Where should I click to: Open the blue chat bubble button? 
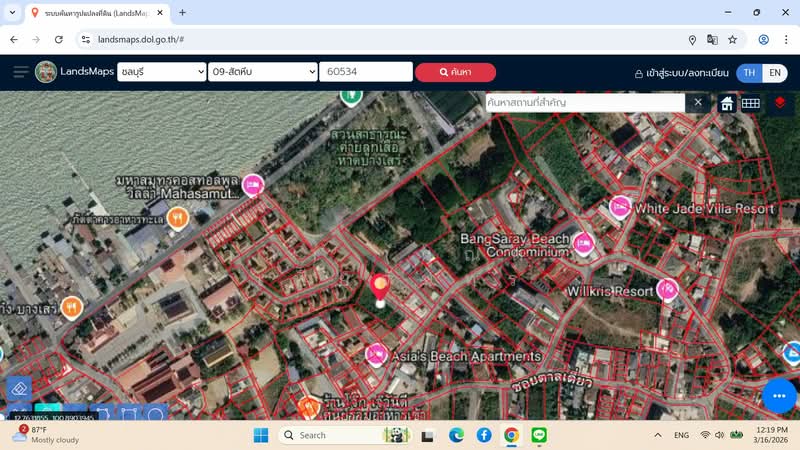click(x=779, y=396)
